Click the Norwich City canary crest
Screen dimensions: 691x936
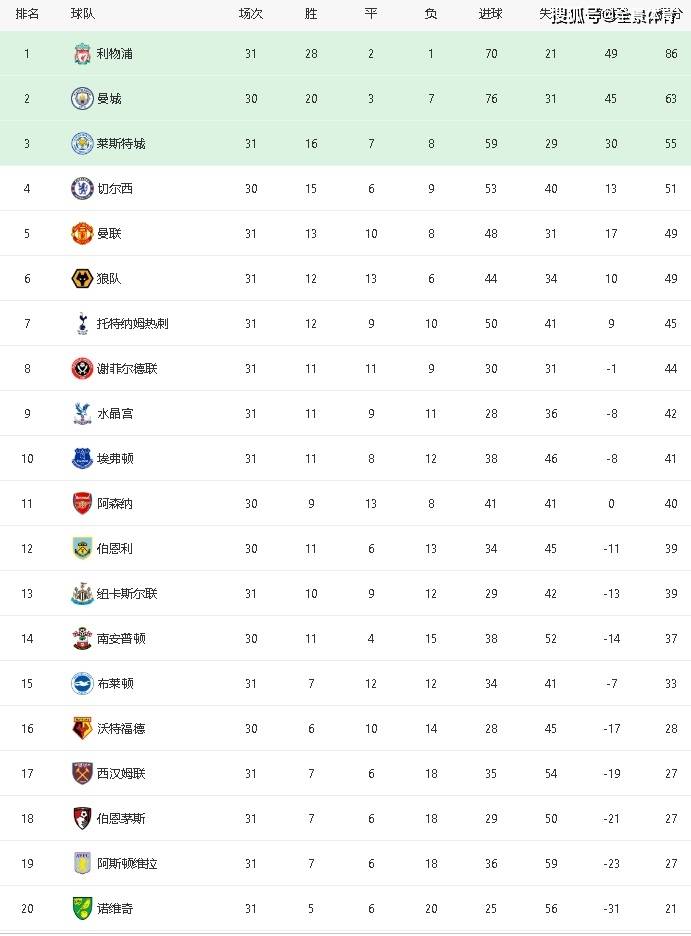coord(82,909)
